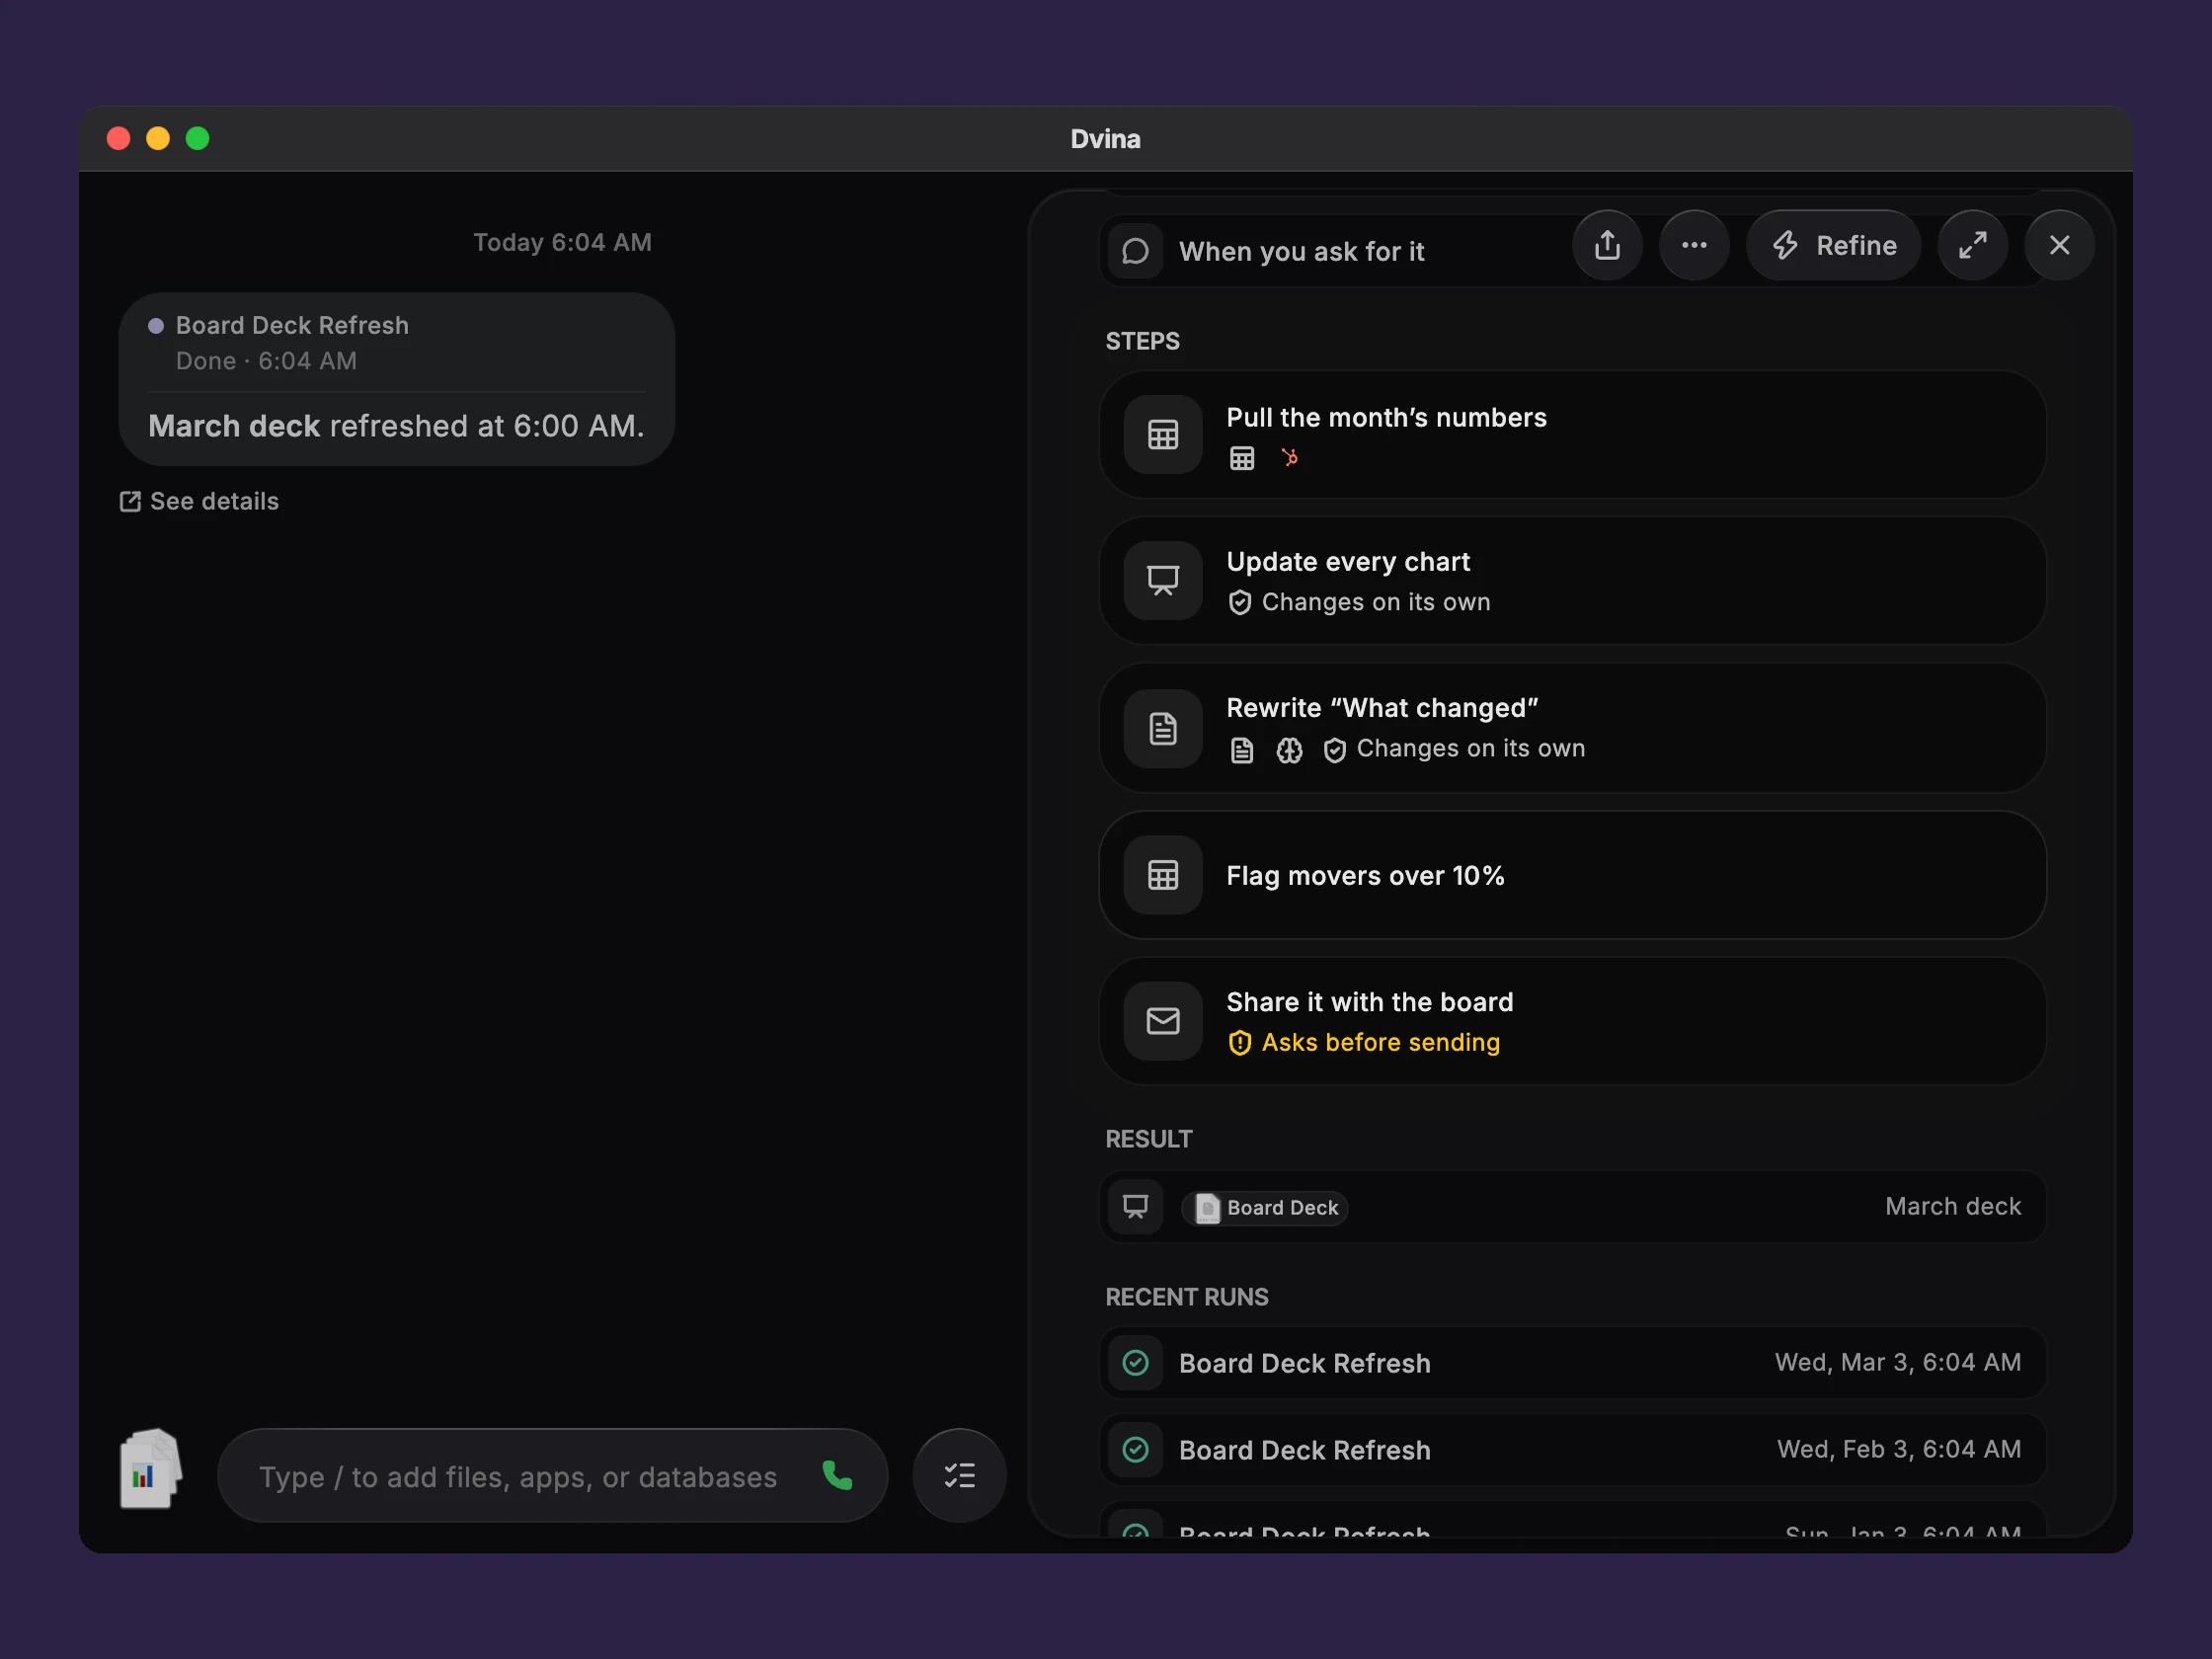Click the presentation icon in the Result row
2212x1659 pixels.
[x=1135, y=1207]
